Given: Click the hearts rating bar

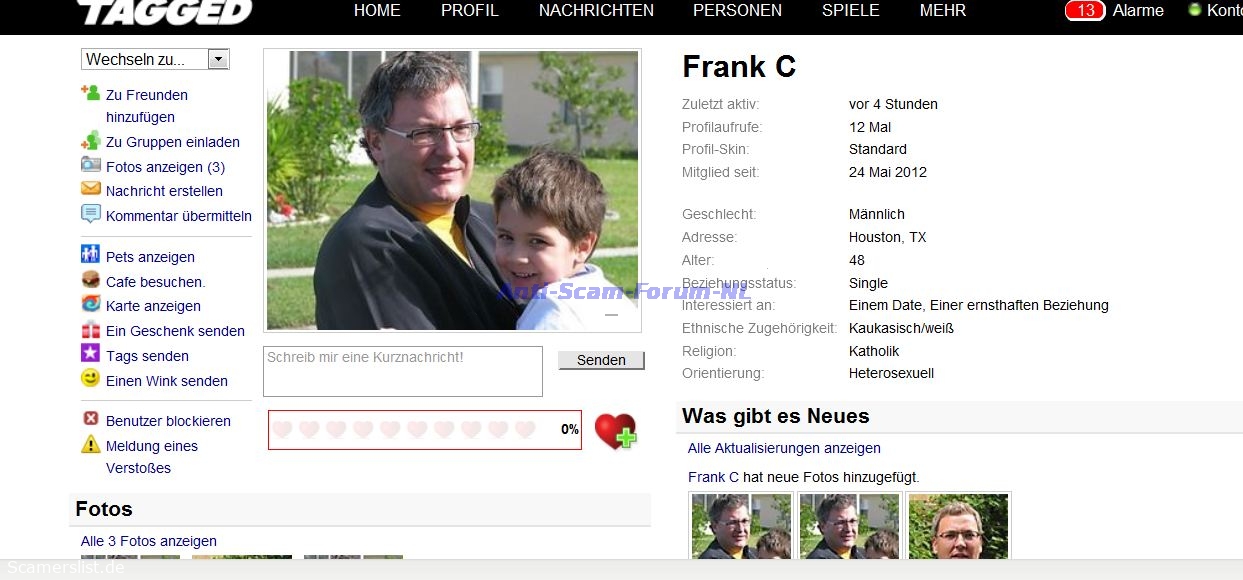Looking at the screenshot, I should pyautogui.click(x=425, y=430).
